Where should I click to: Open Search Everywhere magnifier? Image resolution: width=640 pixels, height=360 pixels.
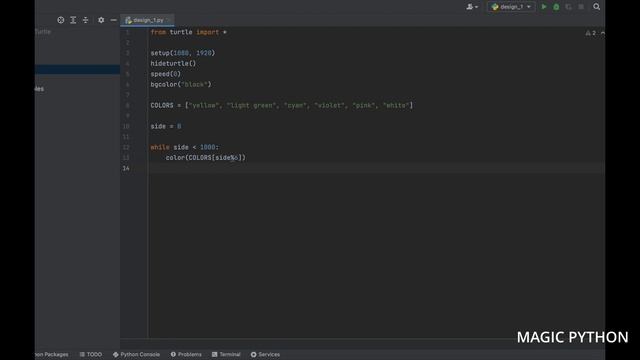pyautogui.click(x=596, y=7)
